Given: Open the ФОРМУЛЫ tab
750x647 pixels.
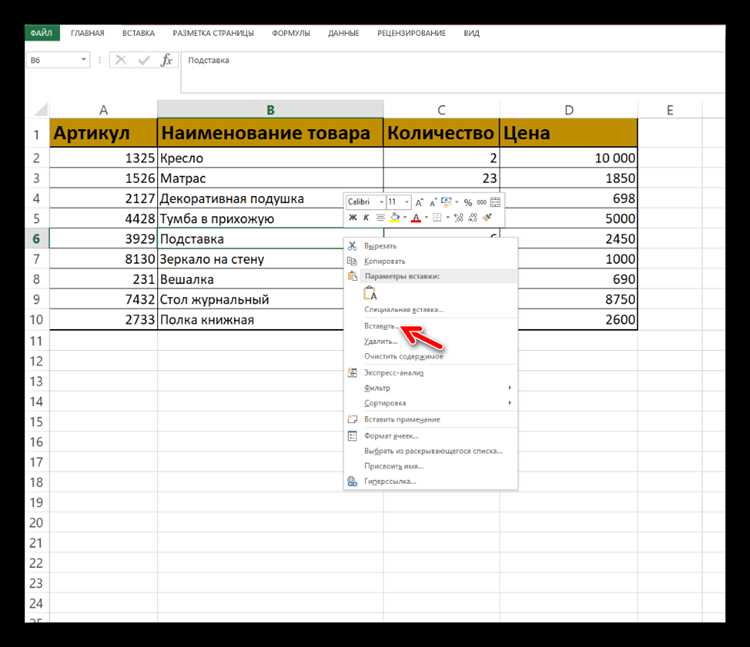Looking at the screenshot, I should (291, 33).
